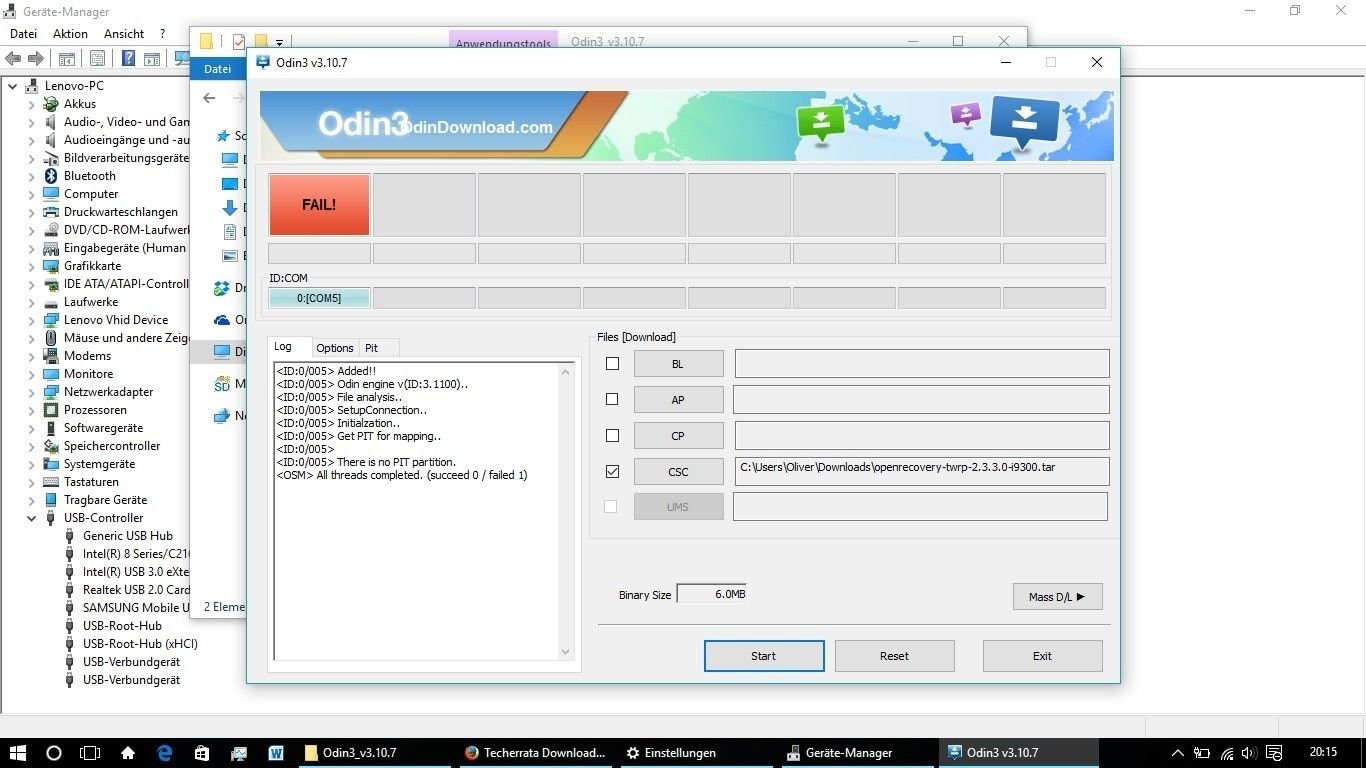Click the home icon on the taskbar

coord(128,753)
